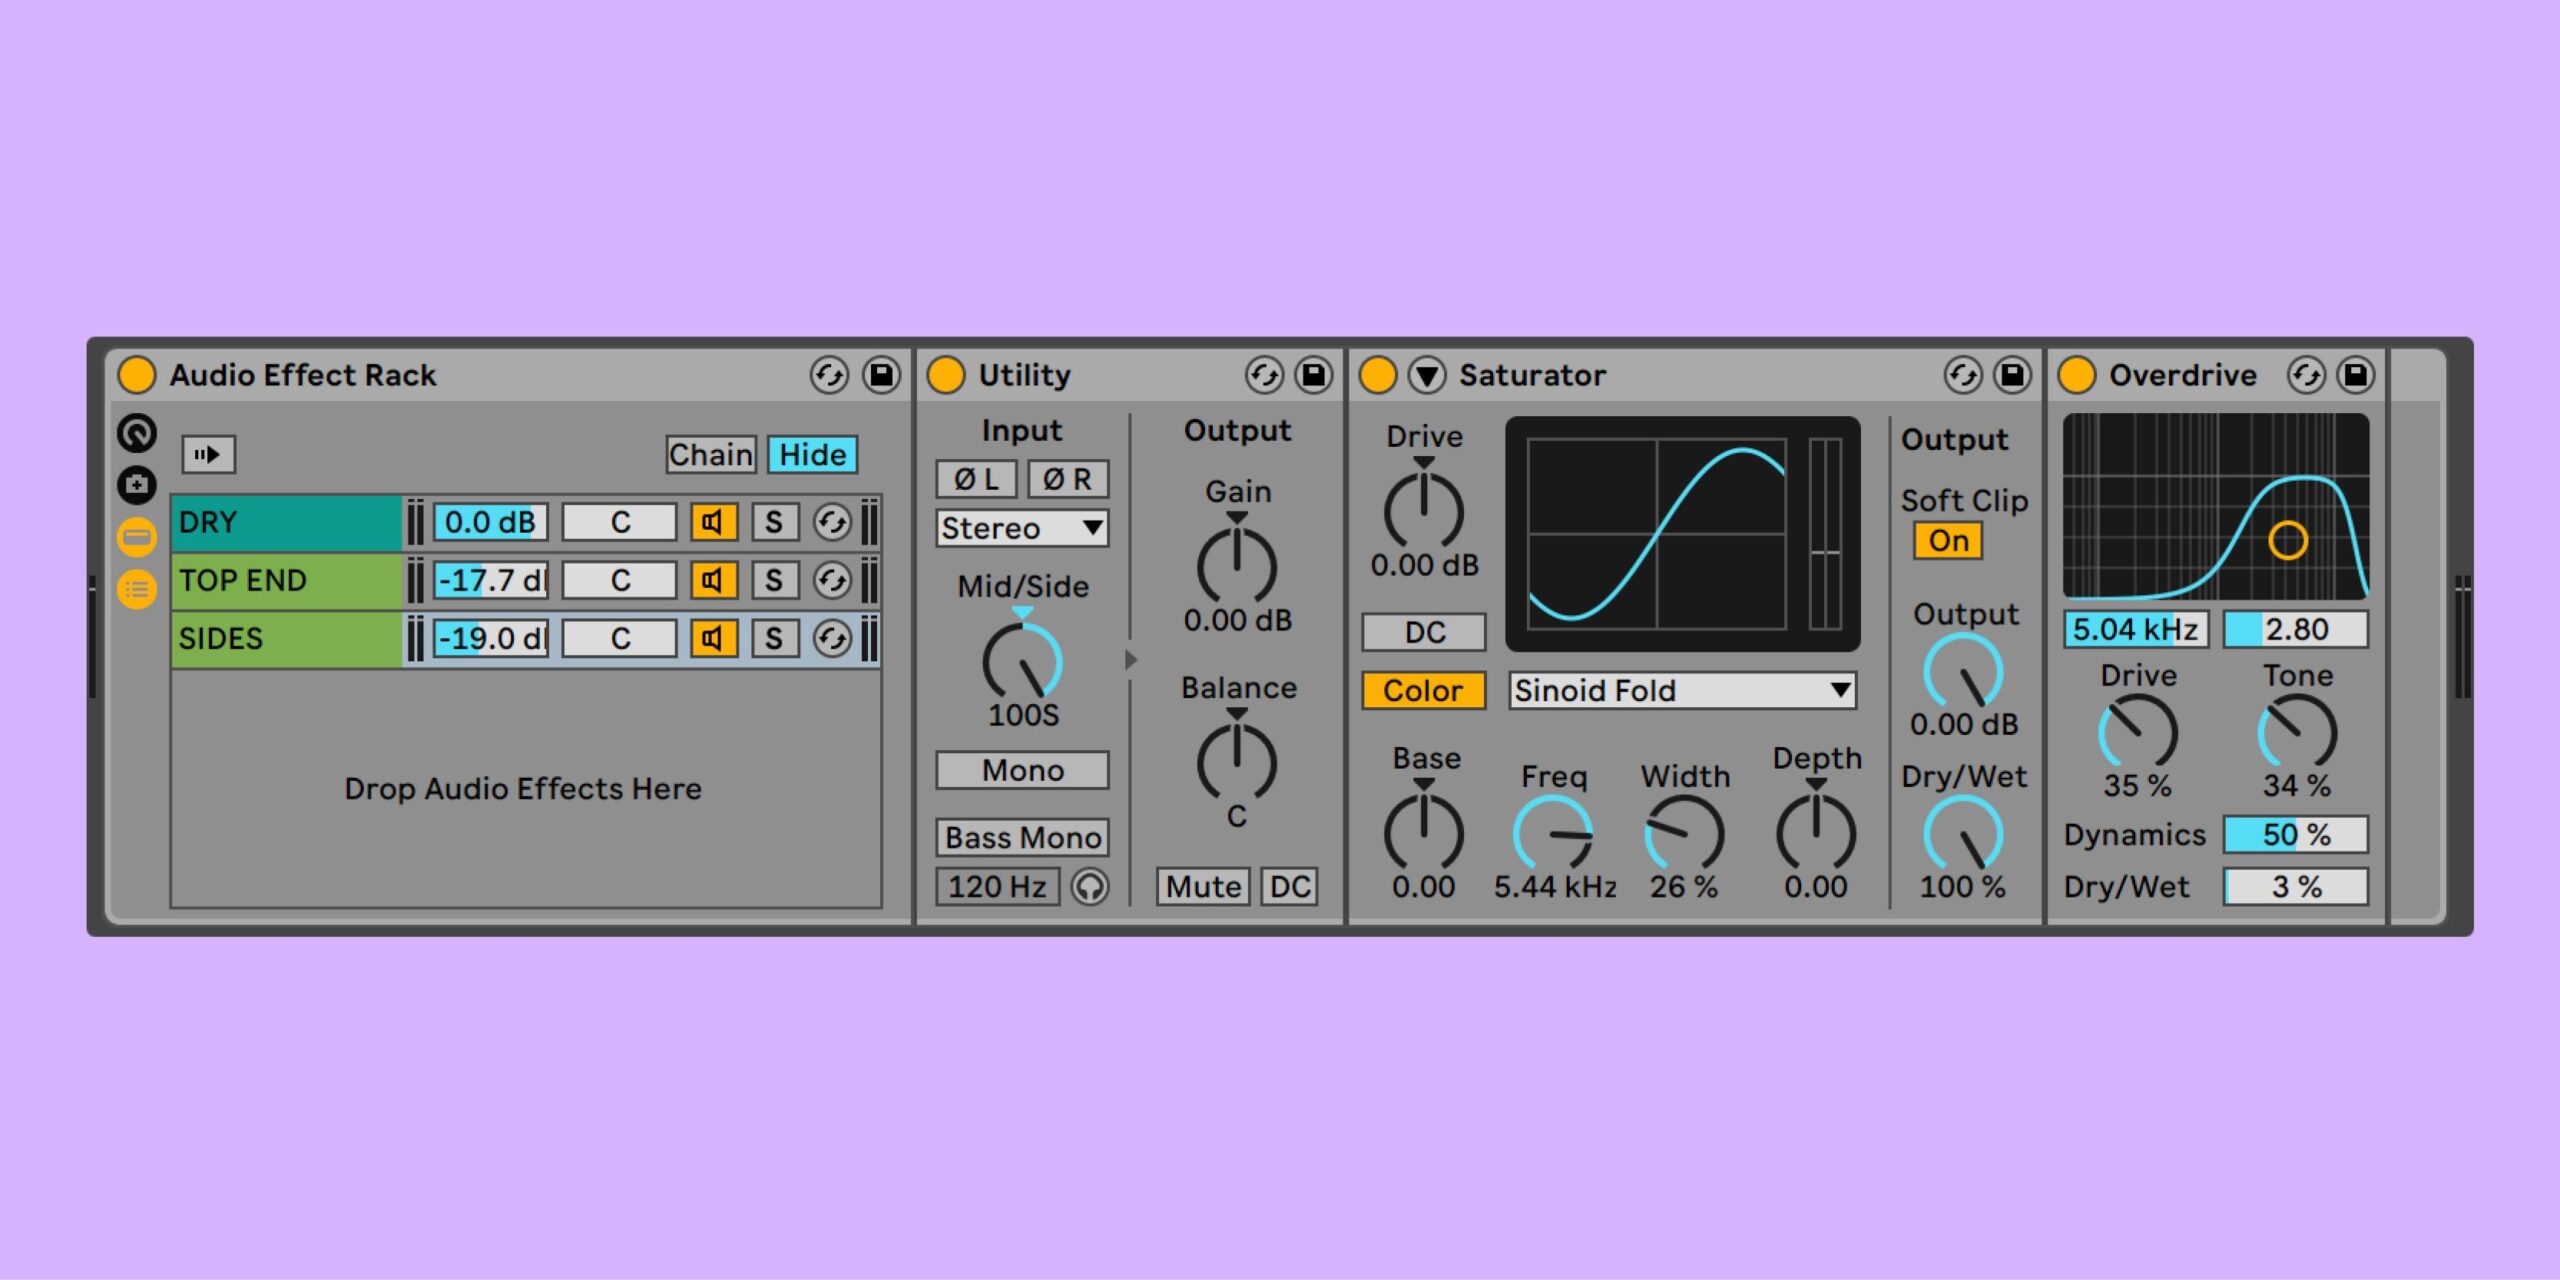Click the 120 Hz bass mono frequency field

pos(997,886)
